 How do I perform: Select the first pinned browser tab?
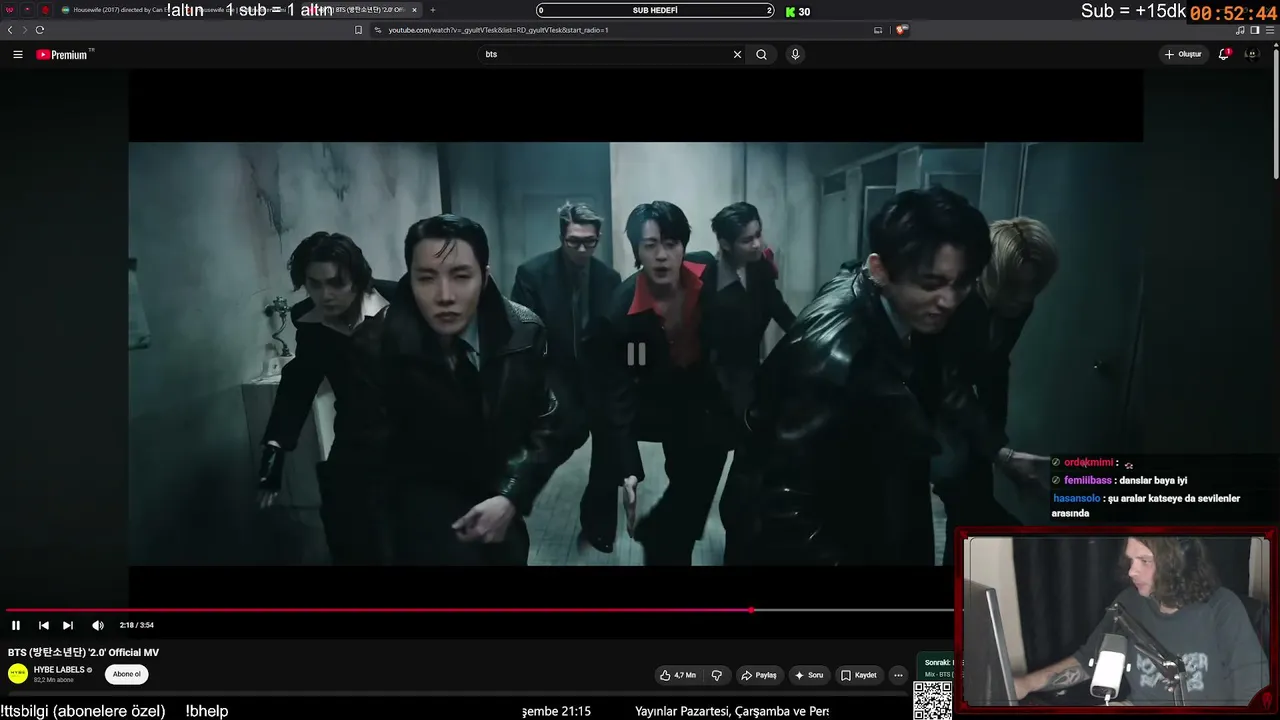[x=10, y=10]
